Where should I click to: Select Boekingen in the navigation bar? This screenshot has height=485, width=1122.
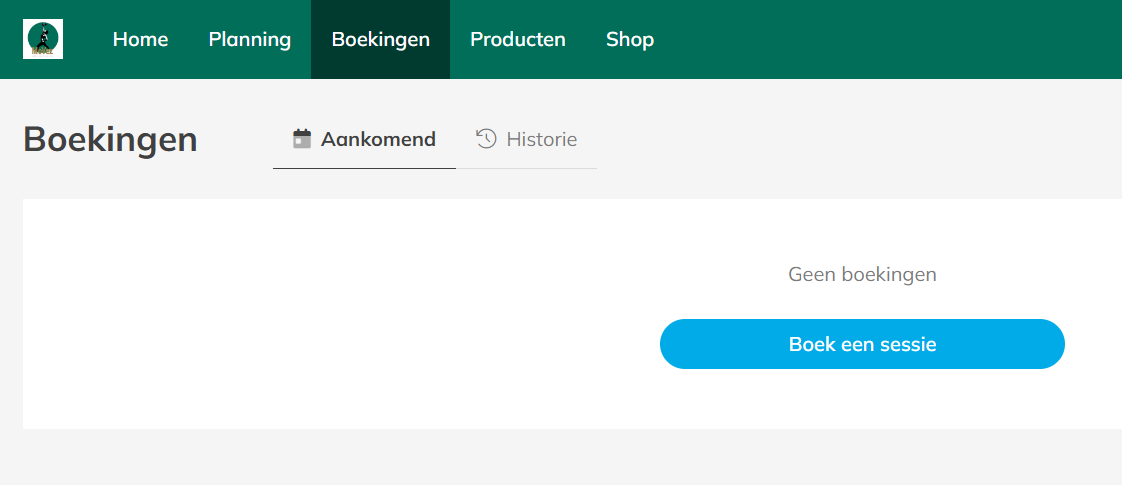tap(380, 39)
